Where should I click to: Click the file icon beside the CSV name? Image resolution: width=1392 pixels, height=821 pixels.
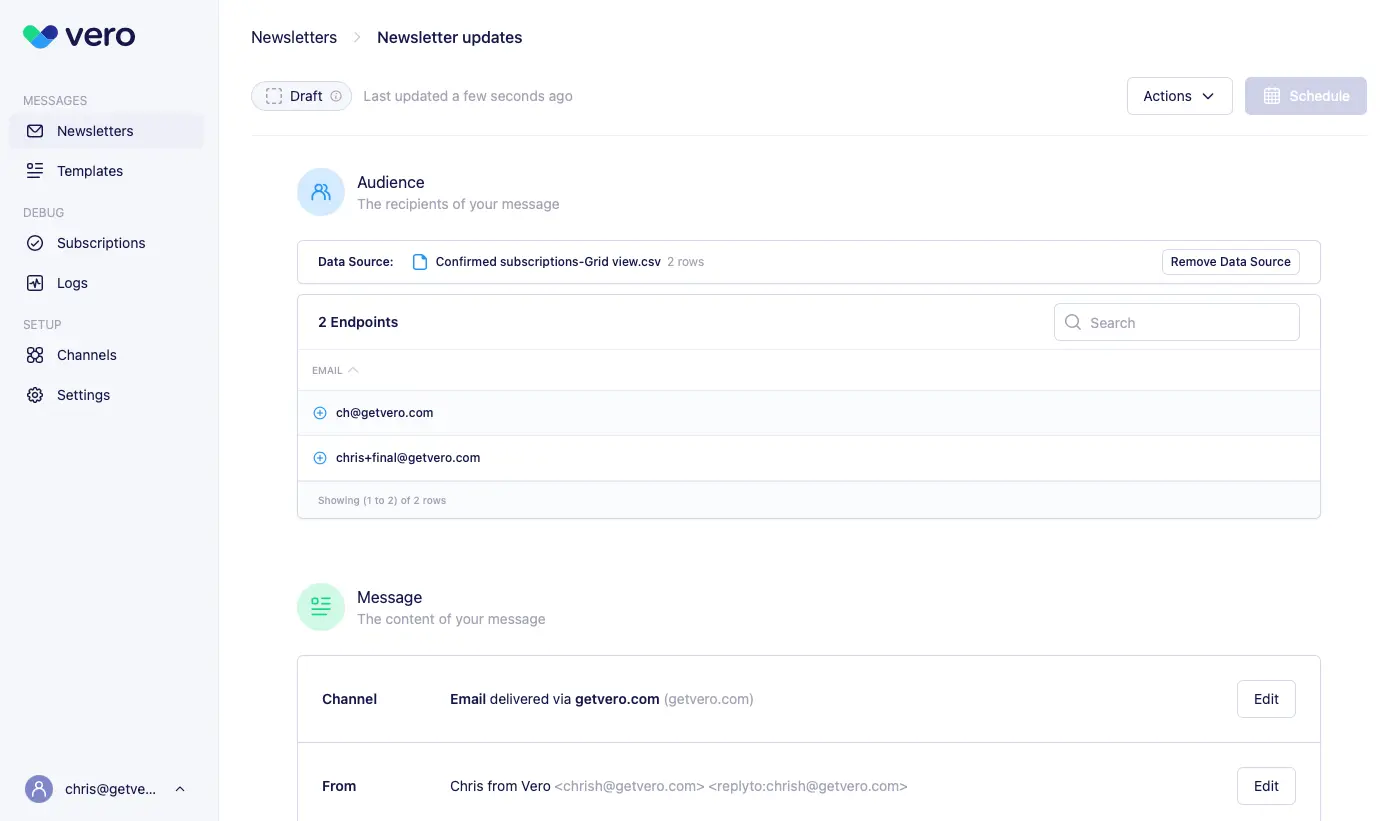419,261
